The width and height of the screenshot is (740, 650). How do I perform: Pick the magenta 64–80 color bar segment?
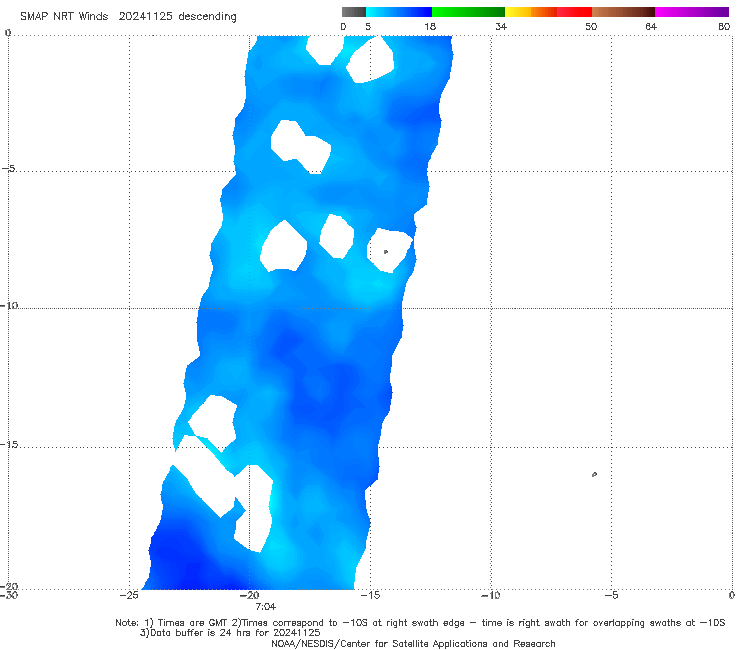692,12
